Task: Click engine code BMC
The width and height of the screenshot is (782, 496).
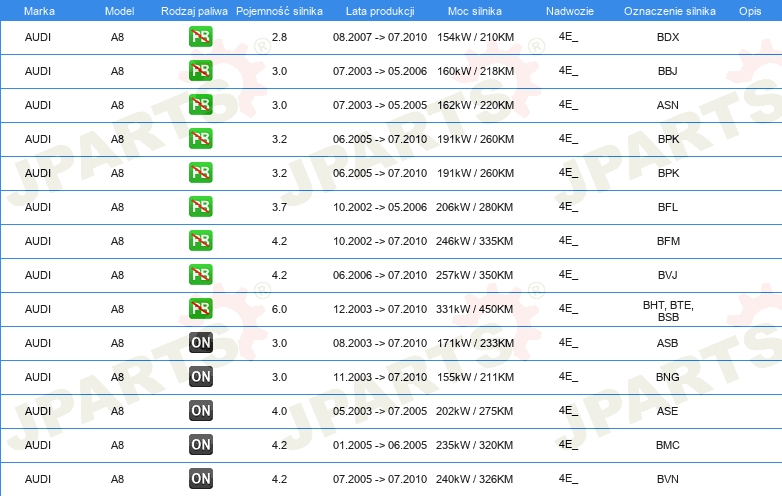Action: pyautogui.click(x=668, y=445)
